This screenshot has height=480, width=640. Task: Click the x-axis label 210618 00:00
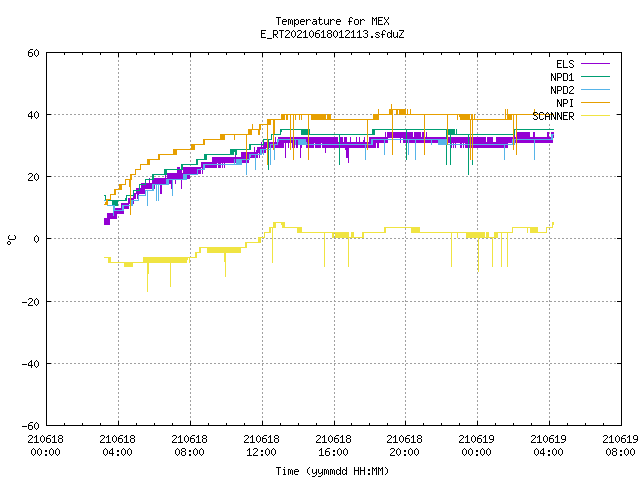click(45, 446)
